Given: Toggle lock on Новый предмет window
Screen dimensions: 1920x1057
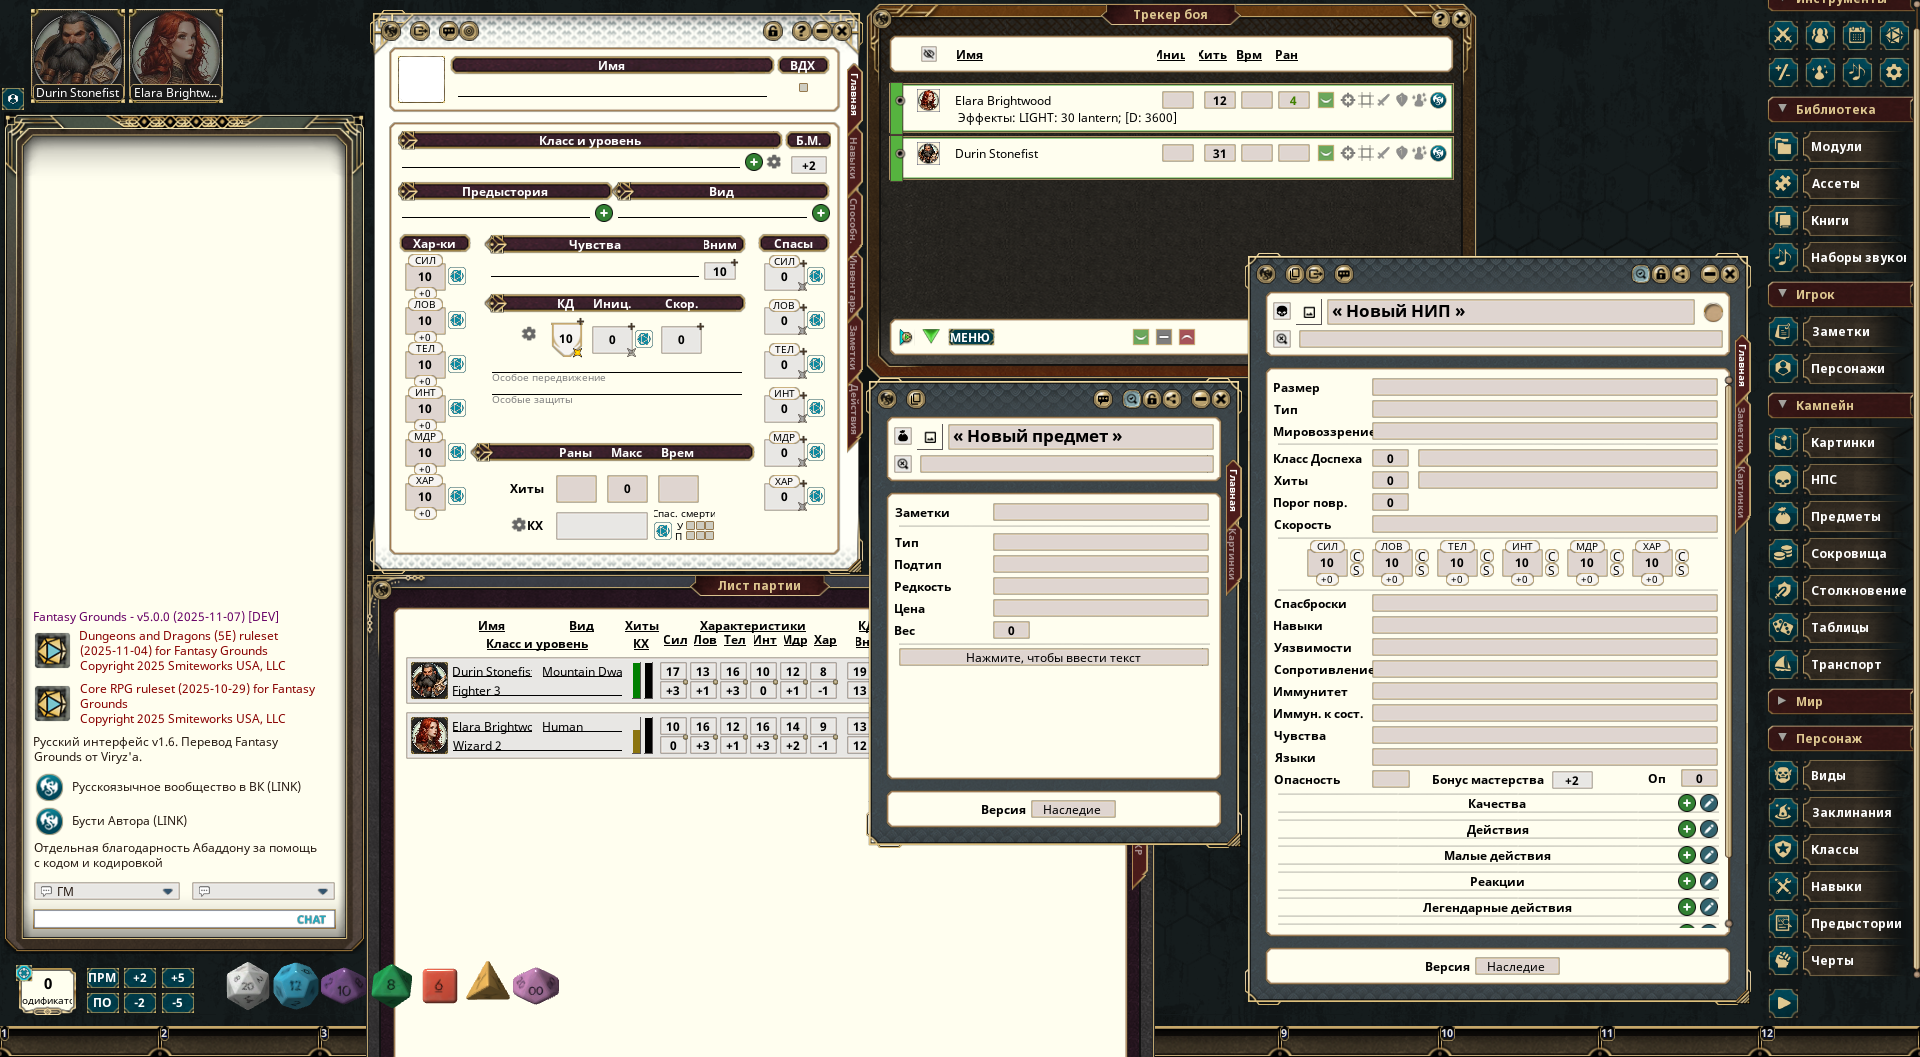Looking at the screenshot, I should point(1152,399).
